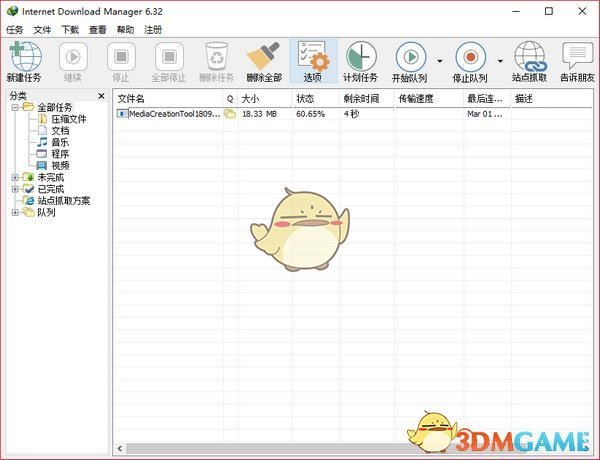Click the 60.65% status cell

310,114
